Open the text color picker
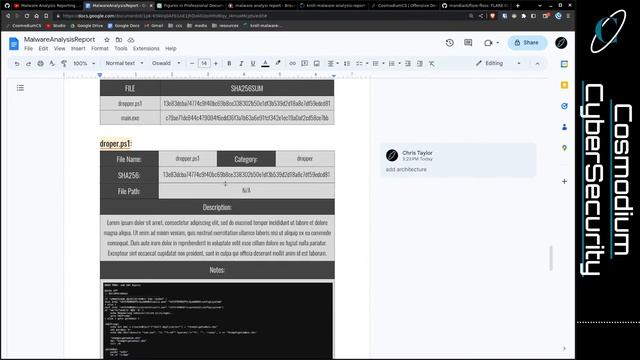This screenshot has width=640, height=360. click(x=265, y=64)
